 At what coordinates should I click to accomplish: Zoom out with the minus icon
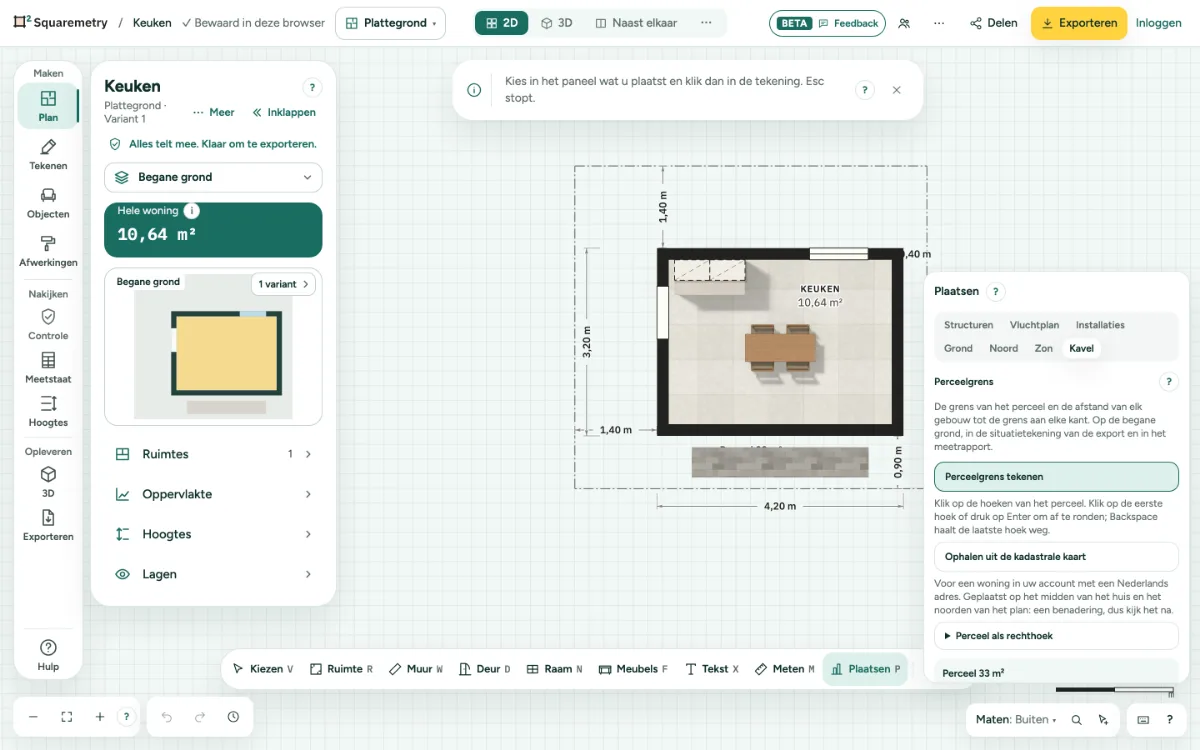tap(33, 717)
